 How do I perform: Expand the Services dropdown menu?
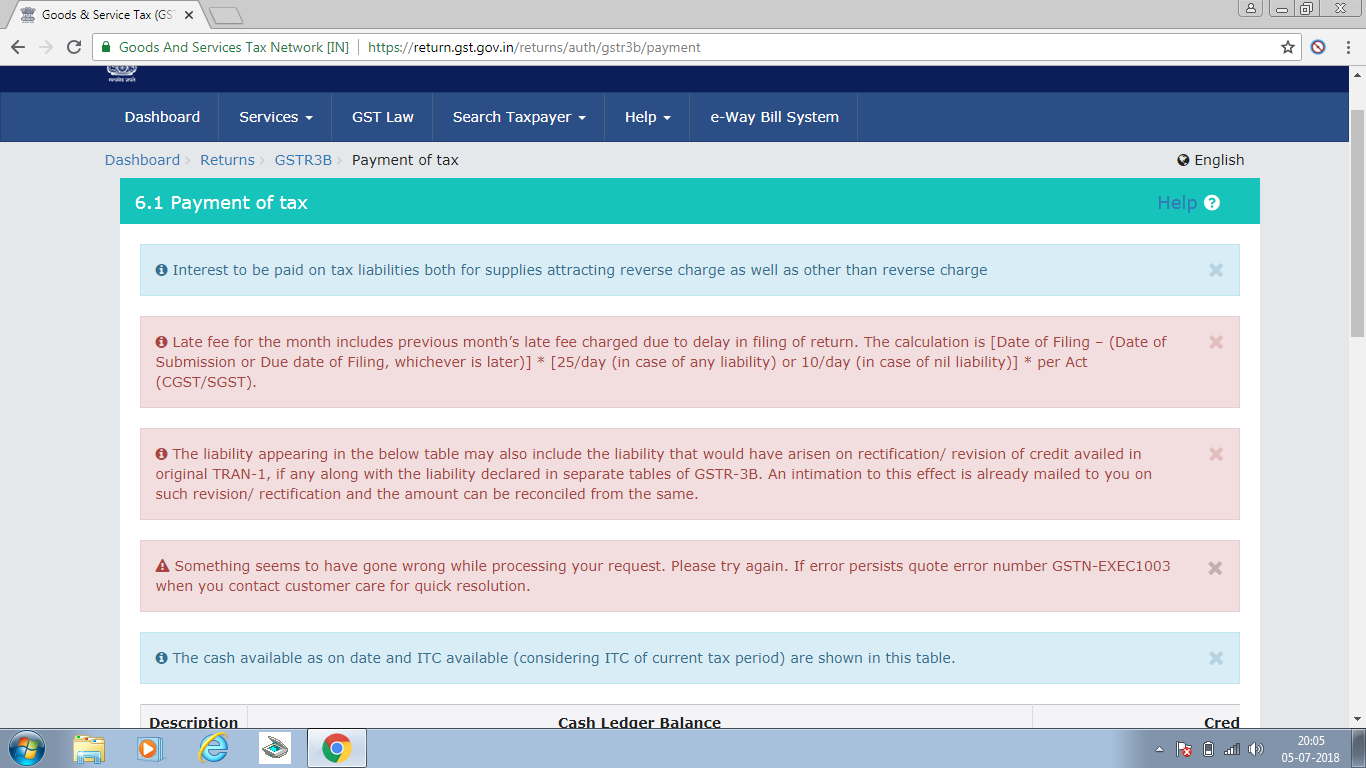pyautogui.click(x=276, y=117)
